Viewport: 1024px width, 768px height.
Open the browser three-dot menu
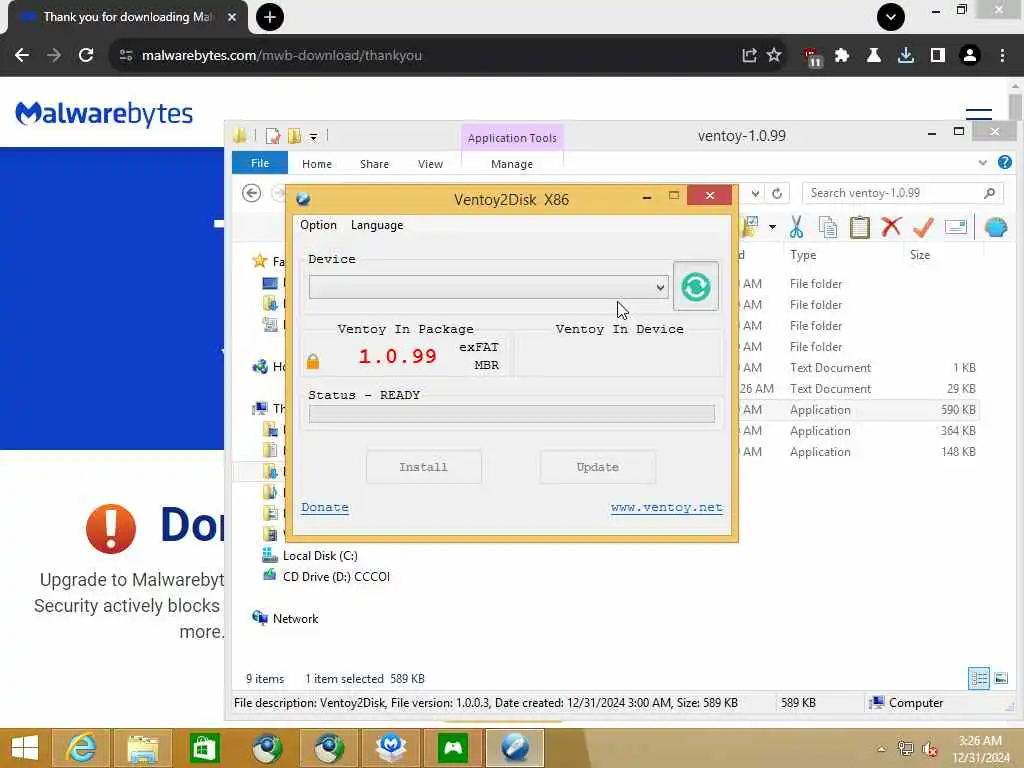click(1002, 56)
